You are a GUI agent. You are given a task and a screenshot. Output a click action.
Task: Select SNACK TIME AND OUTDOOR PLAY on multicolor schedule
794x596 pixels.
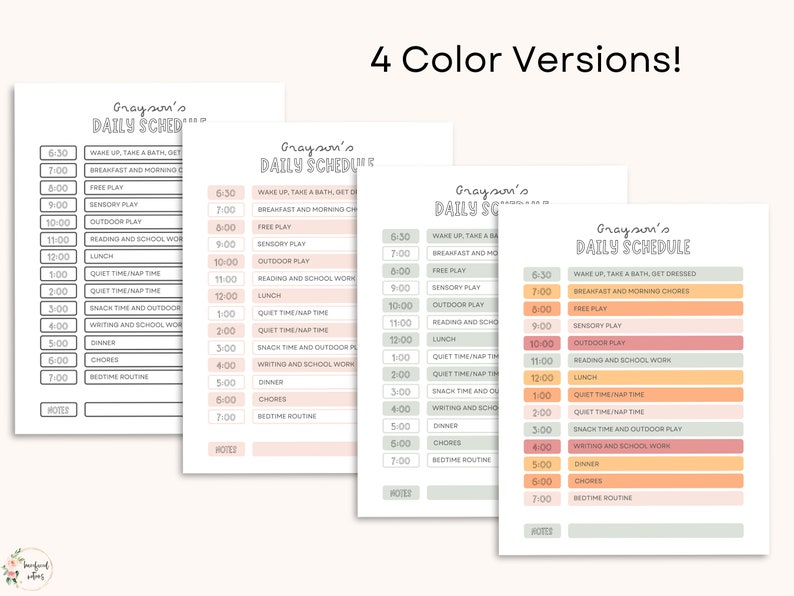[x=655, y=429]
